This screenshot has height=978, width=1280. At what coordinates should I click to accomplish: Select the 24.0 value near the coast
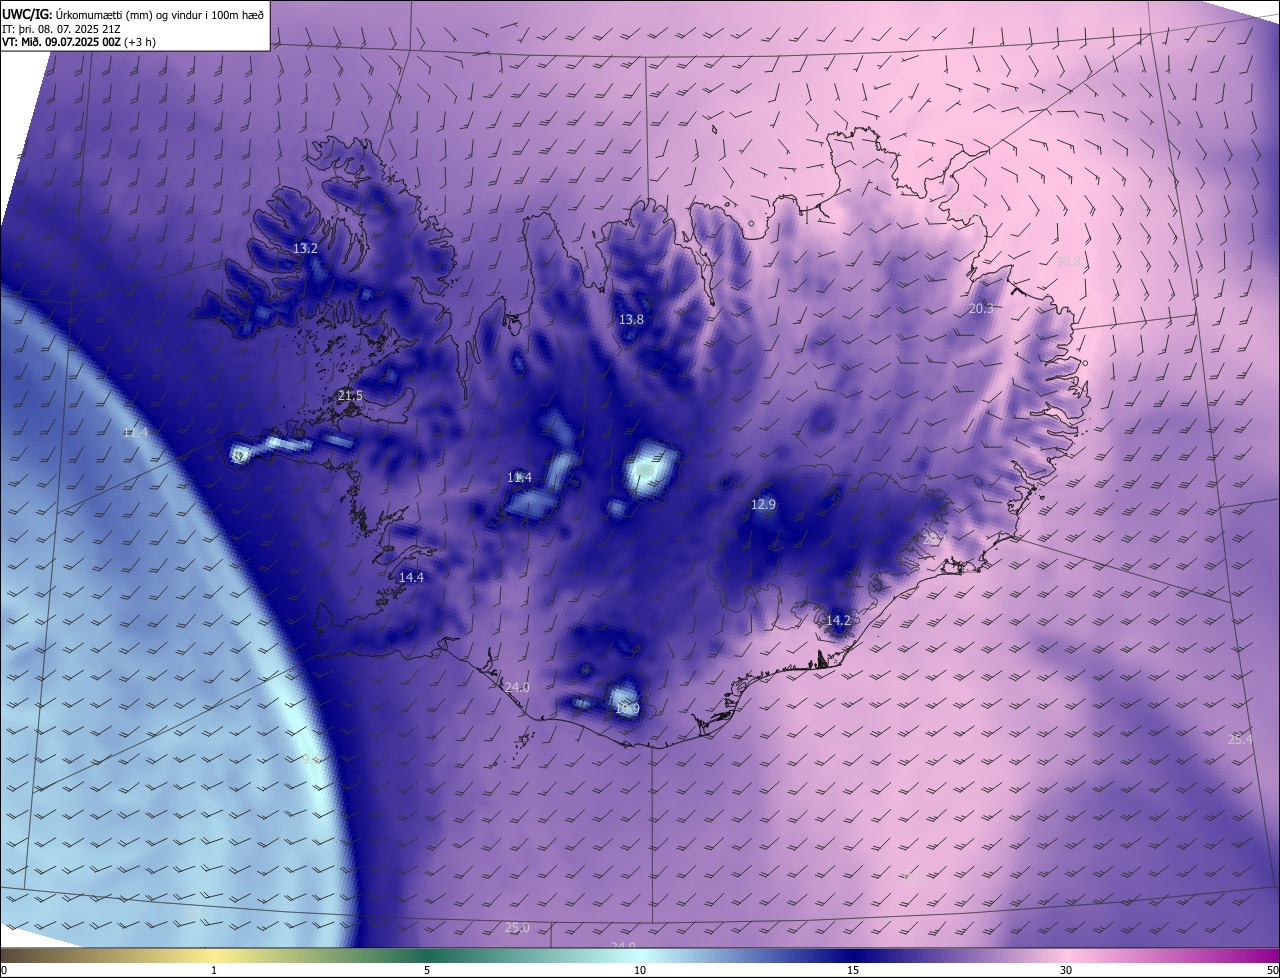coord(517,688)
